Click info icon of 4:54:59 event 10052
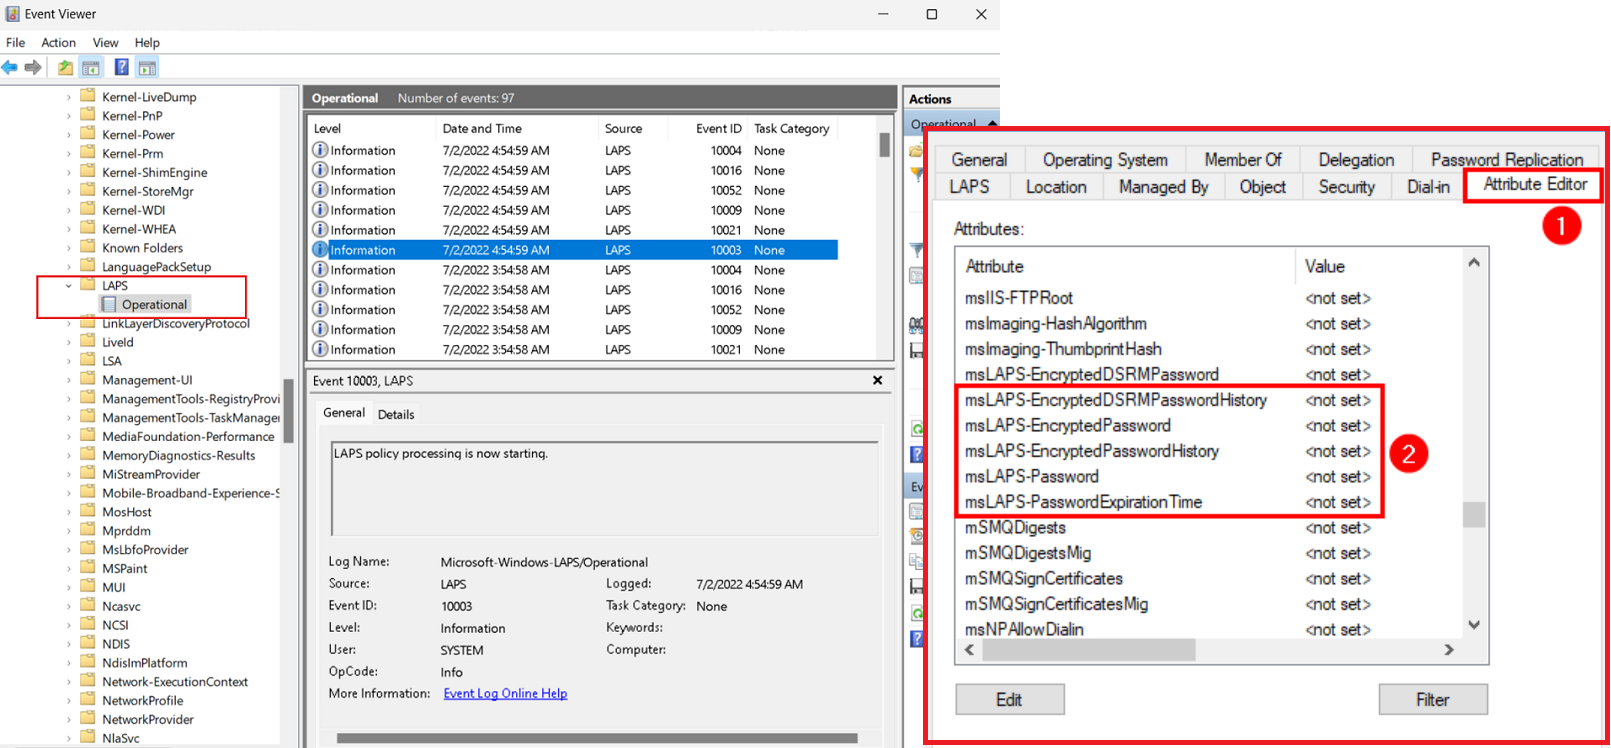 320,190
